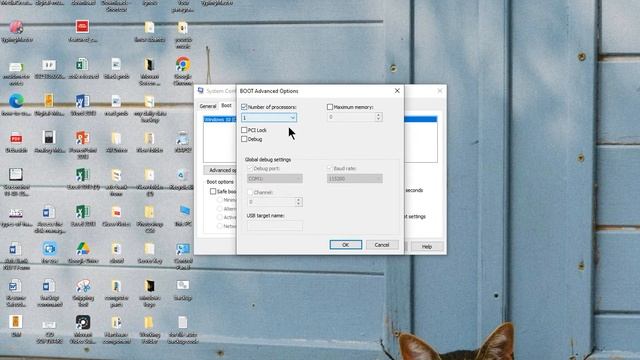
Task: Uncheck the Number of processors checkbox
Action: (244, 107)
